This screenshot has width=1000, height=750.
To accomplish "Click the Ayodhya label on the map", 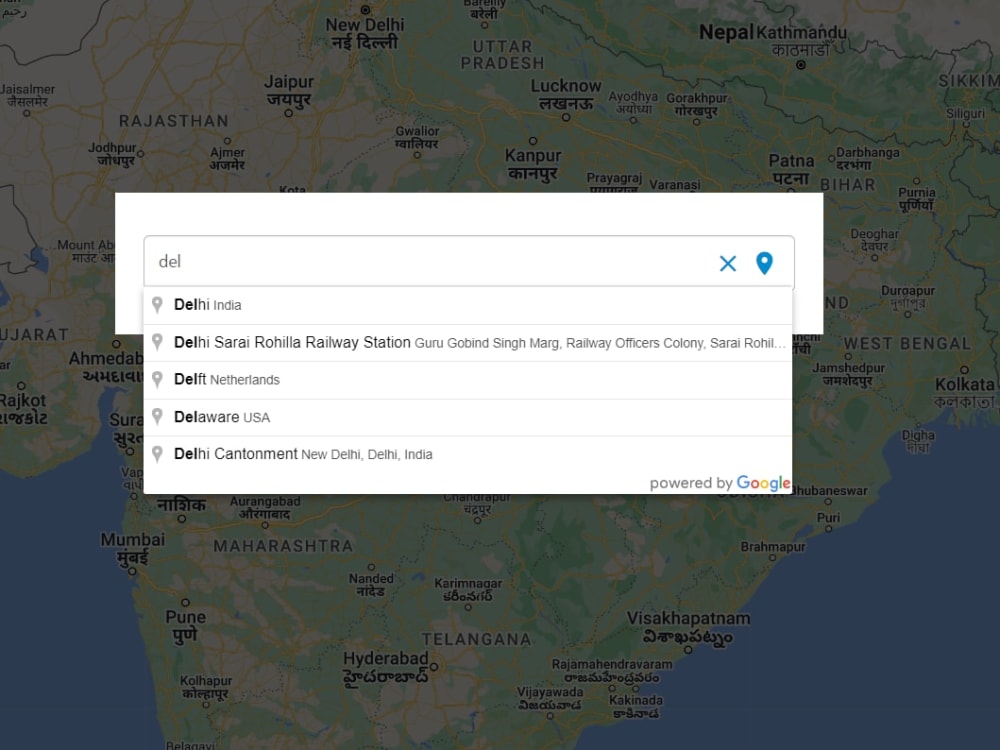I will 633,102.
